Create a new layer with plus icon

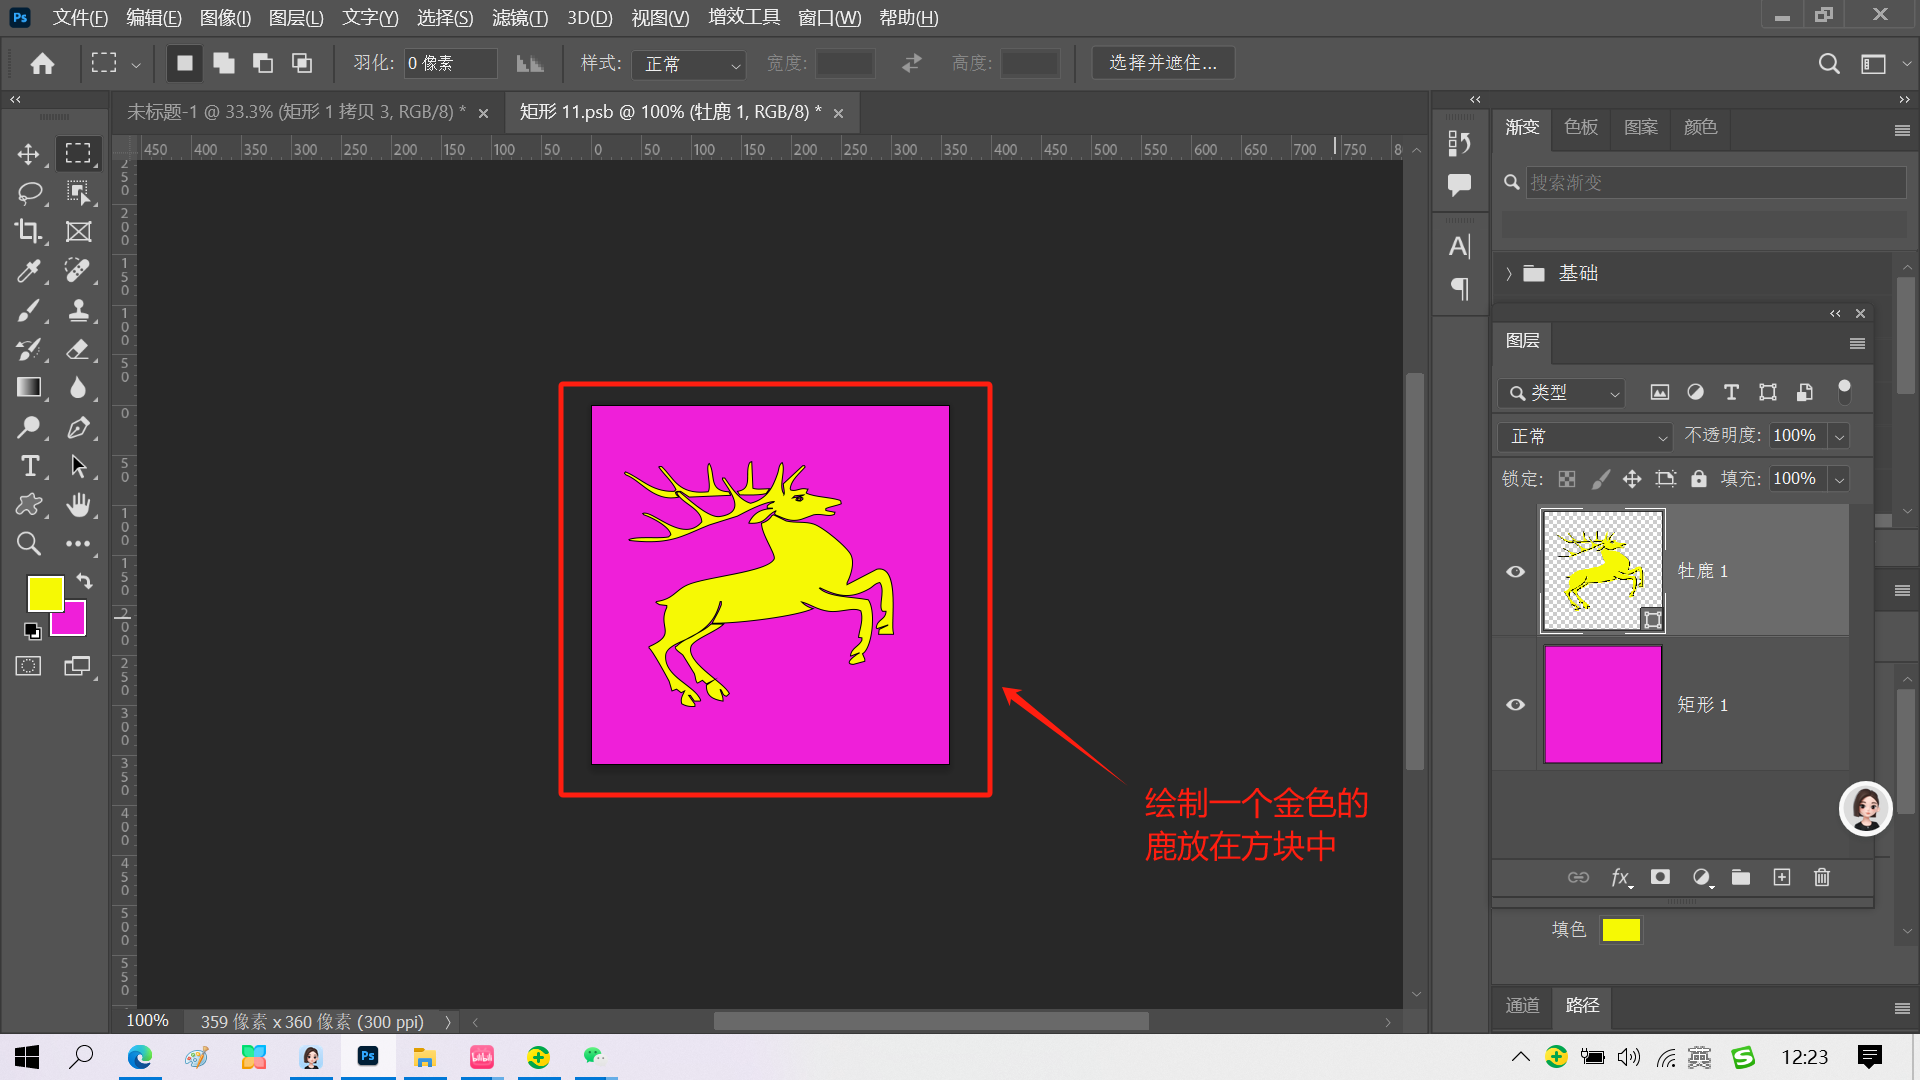point(1782,877)
